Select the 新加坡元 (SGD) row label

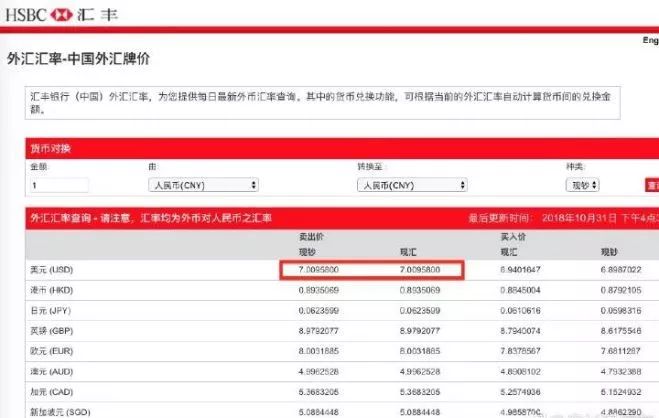pos(61,412)
